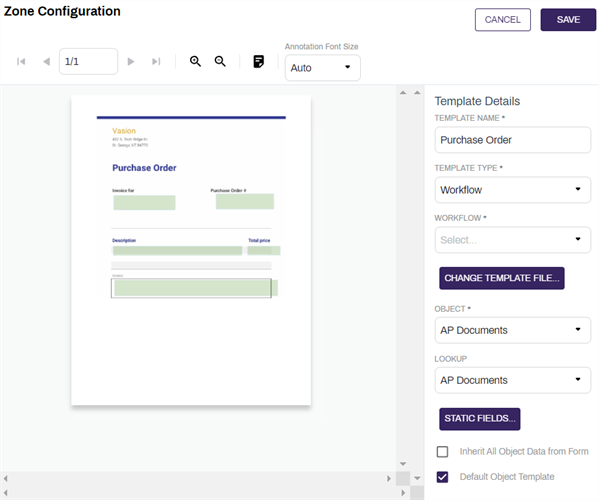Click the Template Details heading

(x=477, y=101)
